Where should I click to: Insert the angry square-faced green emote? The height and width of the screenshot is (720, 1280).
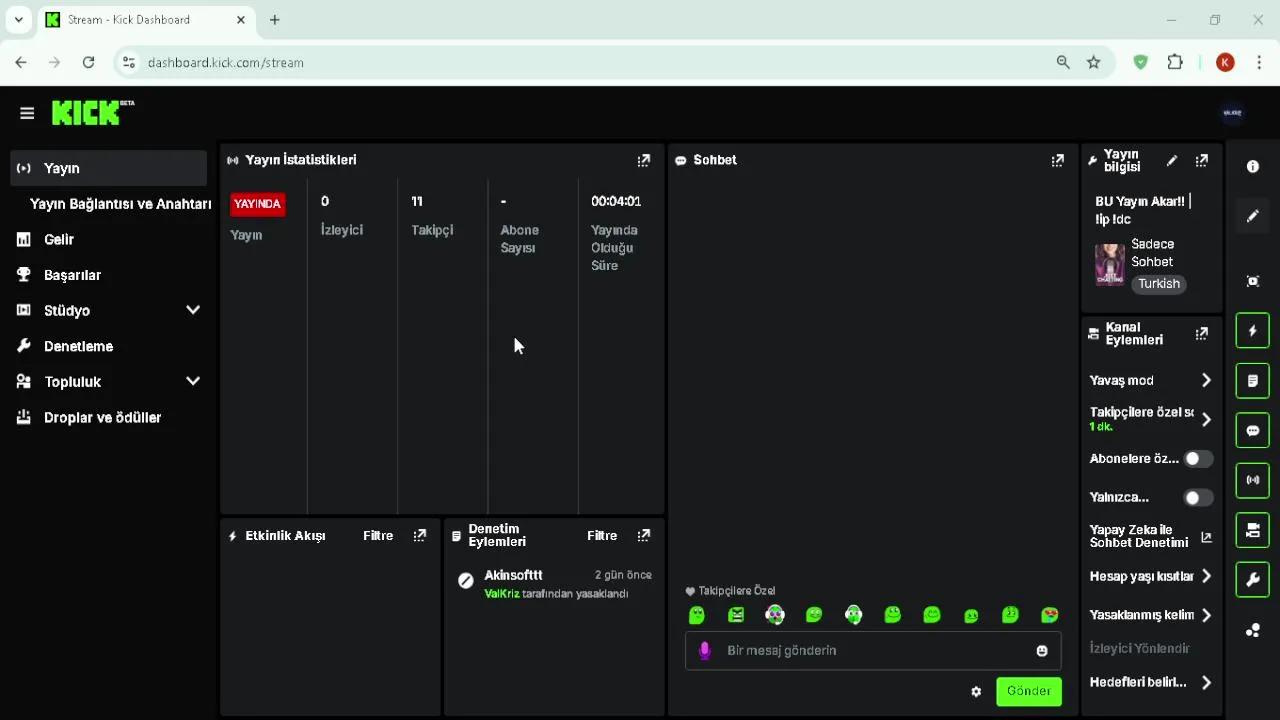click(736, 615)
